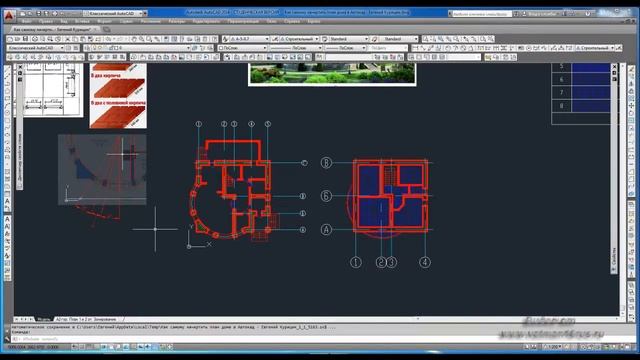Image resolution: width=640 pixels, height=360 pixels.
Task: Switch to Модель tab
Action: [43, 319]
